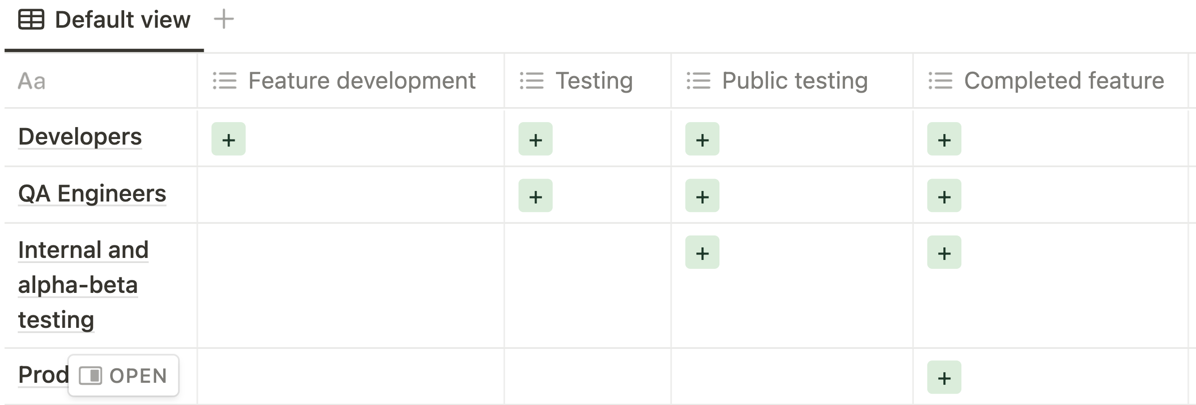Viewport: 1196px width, 405px height.
Task: Click plus tag in QA Engineers Completed feature
Action: coord(944,197)
